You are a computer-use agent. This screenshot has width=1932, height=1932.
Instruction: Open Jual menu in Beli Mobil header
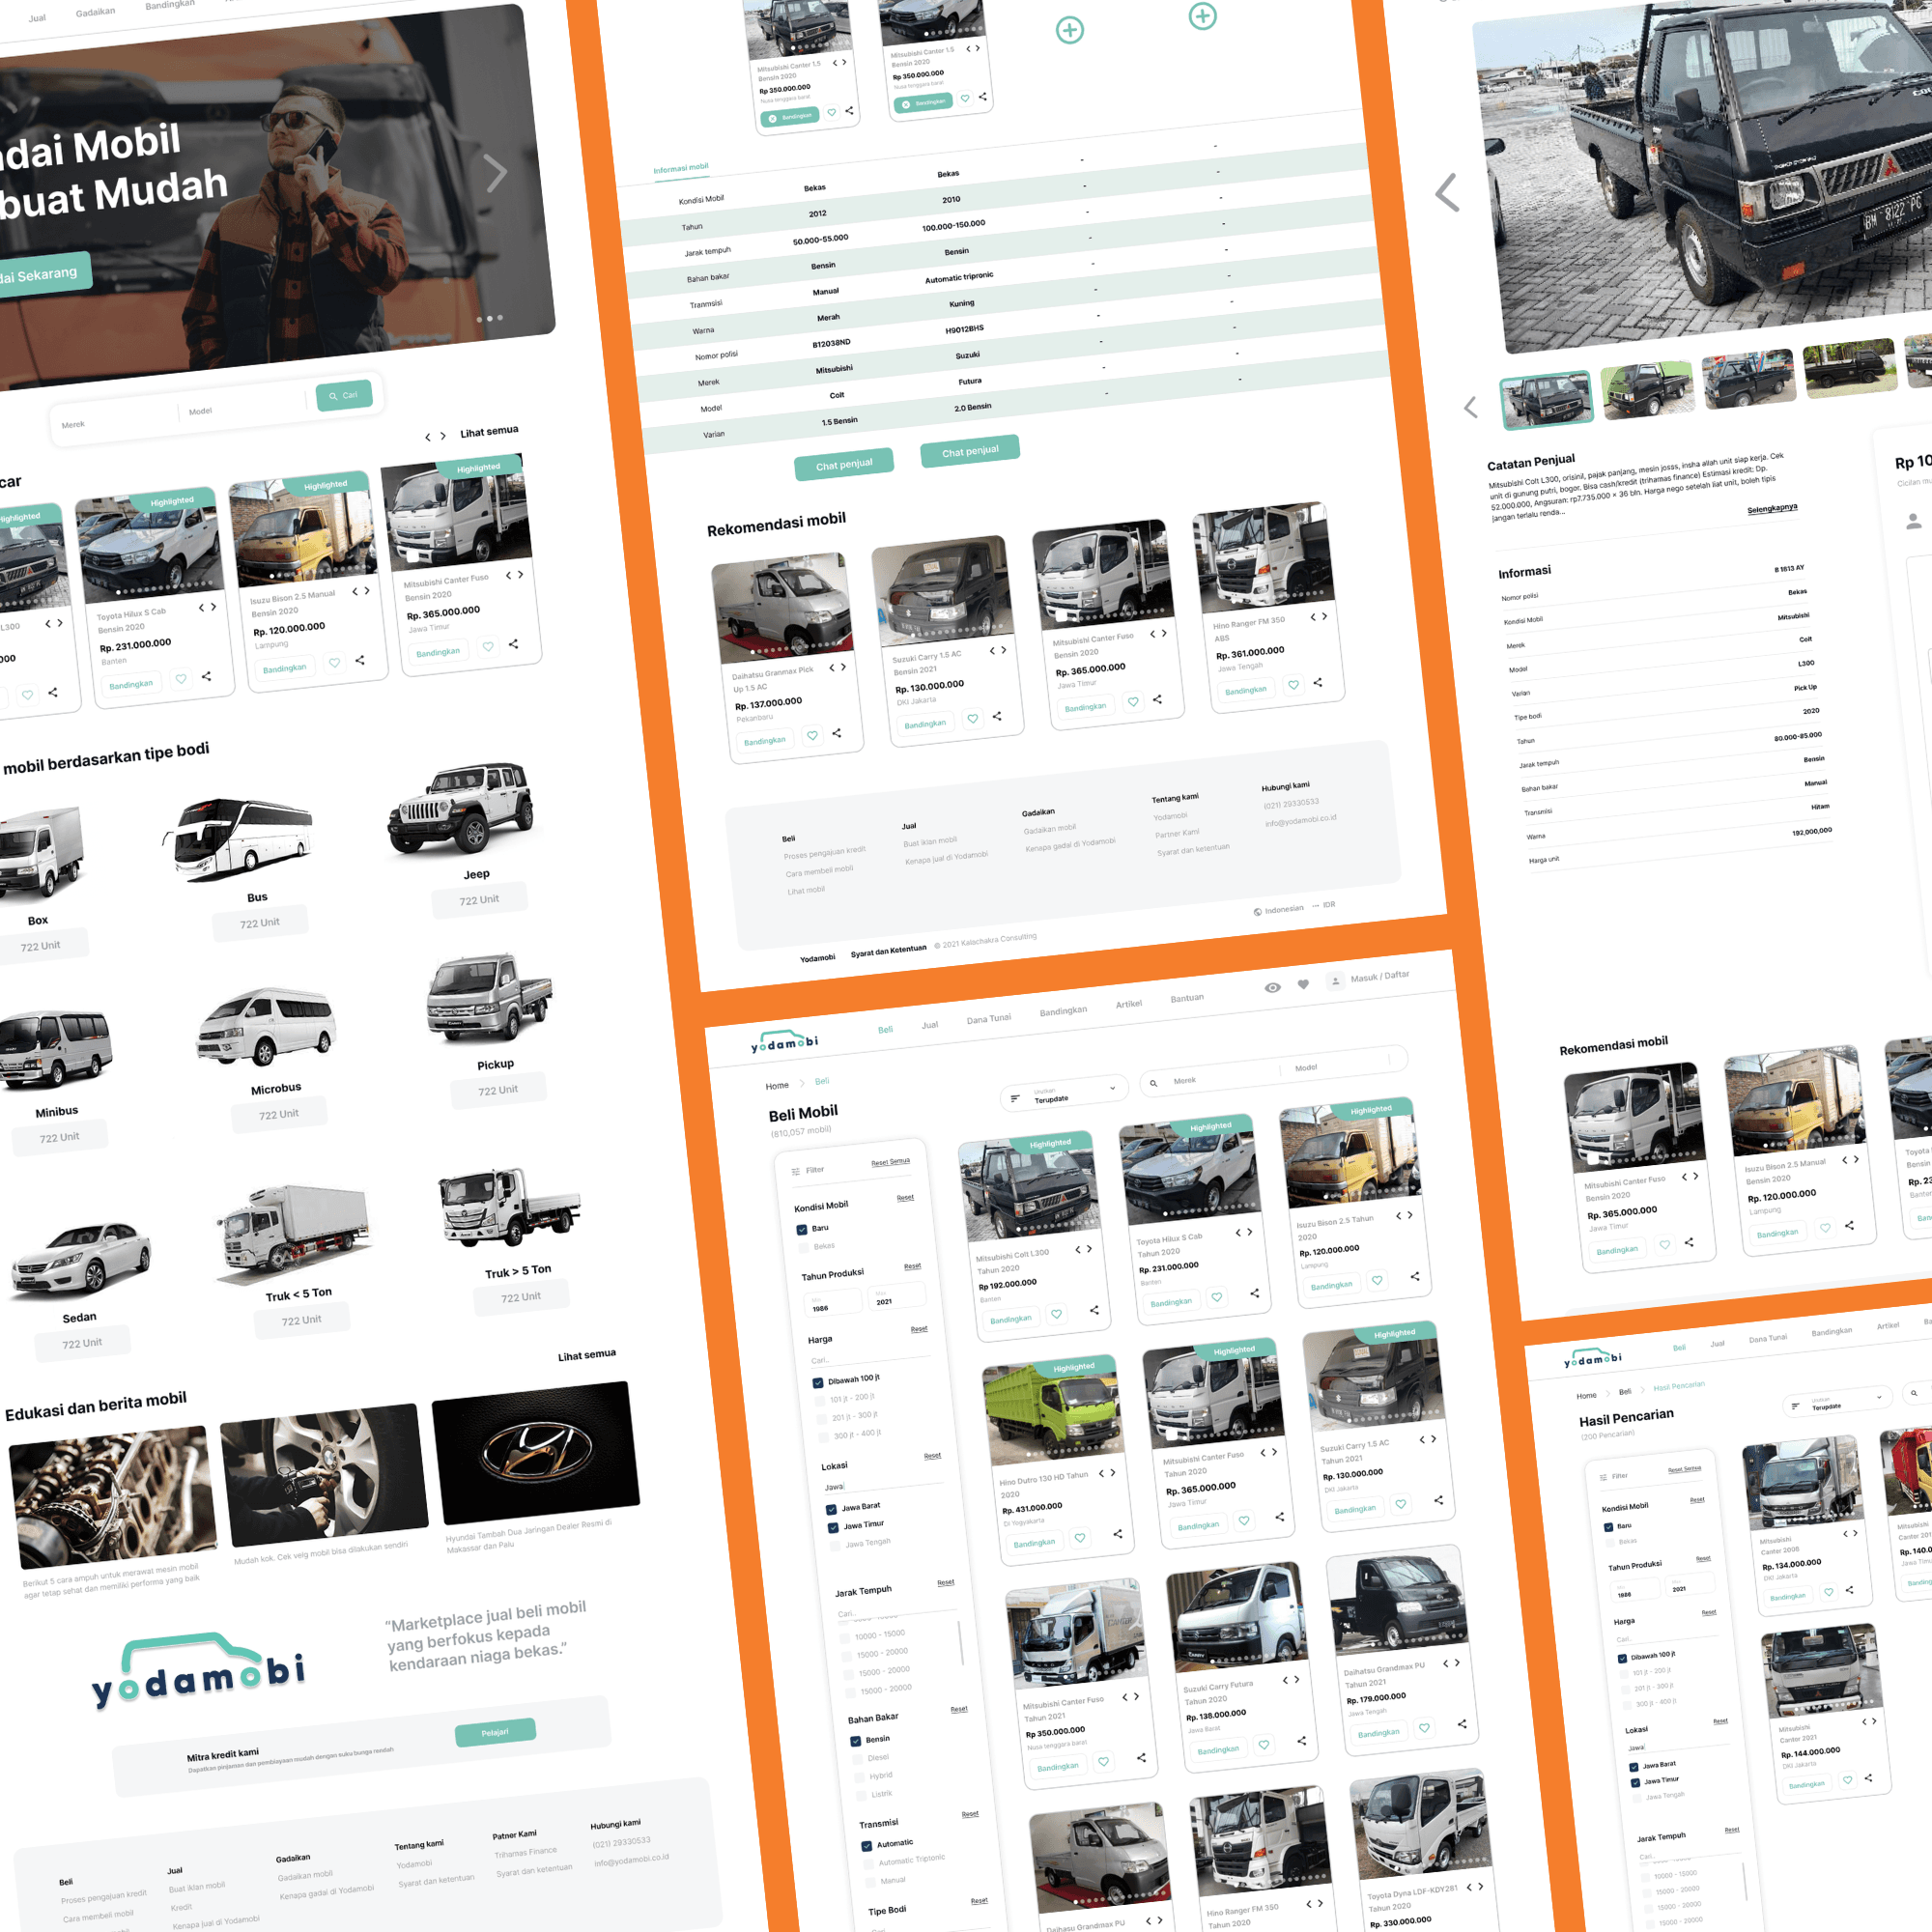(929, 1025)
